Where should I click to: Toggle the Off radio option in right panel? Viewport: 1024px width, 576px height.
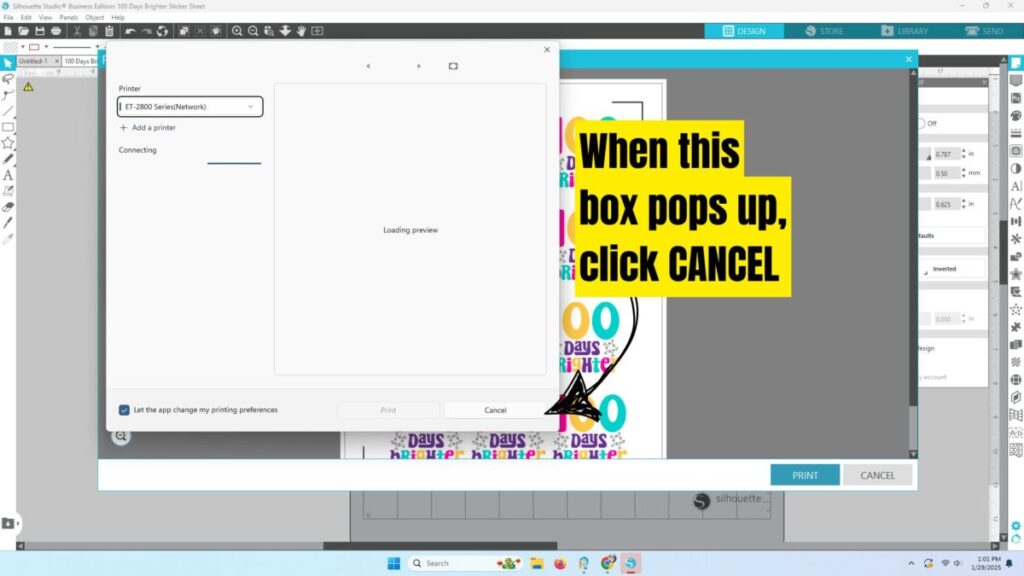[x=921, y=123]
